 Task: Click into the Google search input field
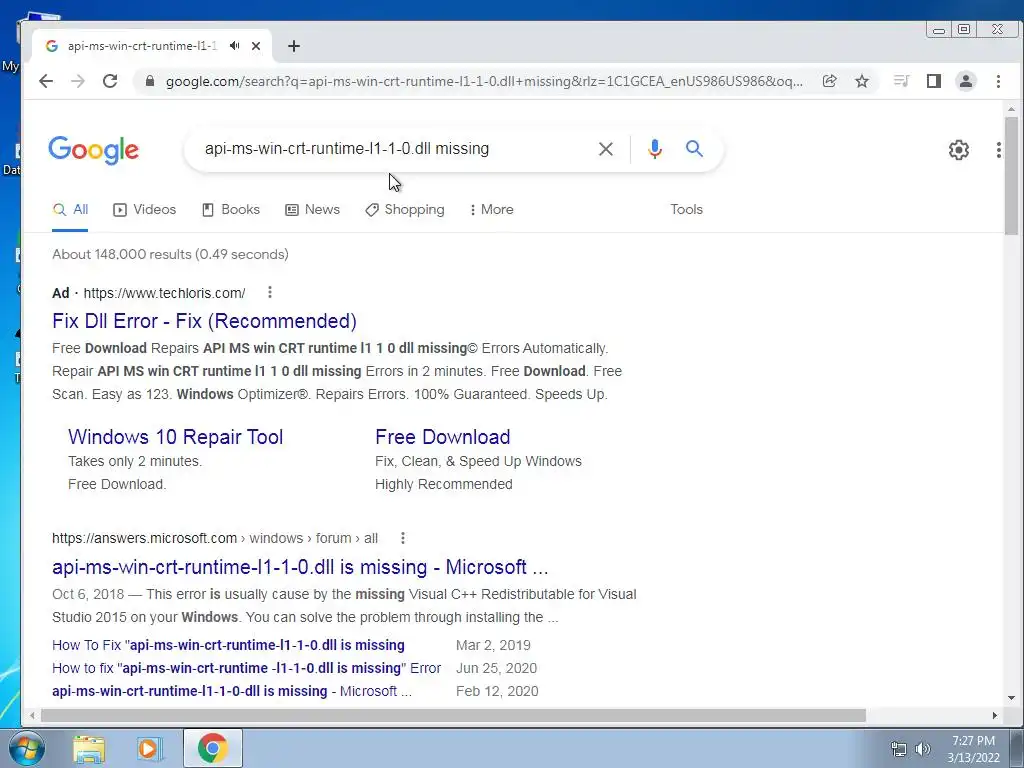point(392,149)
